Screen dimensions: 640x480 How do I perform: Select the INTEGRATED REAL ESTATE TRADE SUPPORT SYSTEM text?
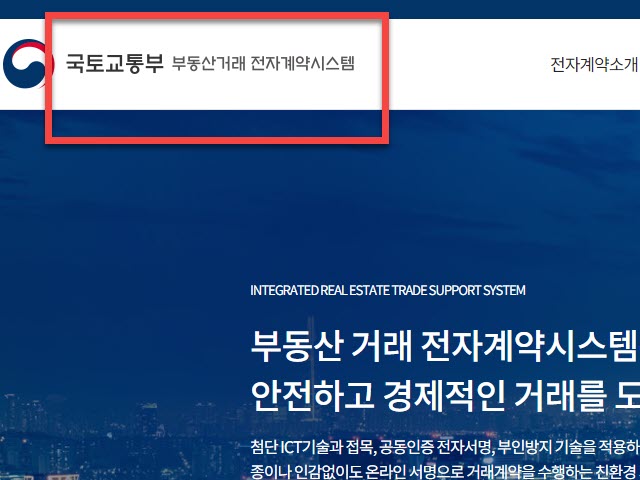(x=388, y=290)
